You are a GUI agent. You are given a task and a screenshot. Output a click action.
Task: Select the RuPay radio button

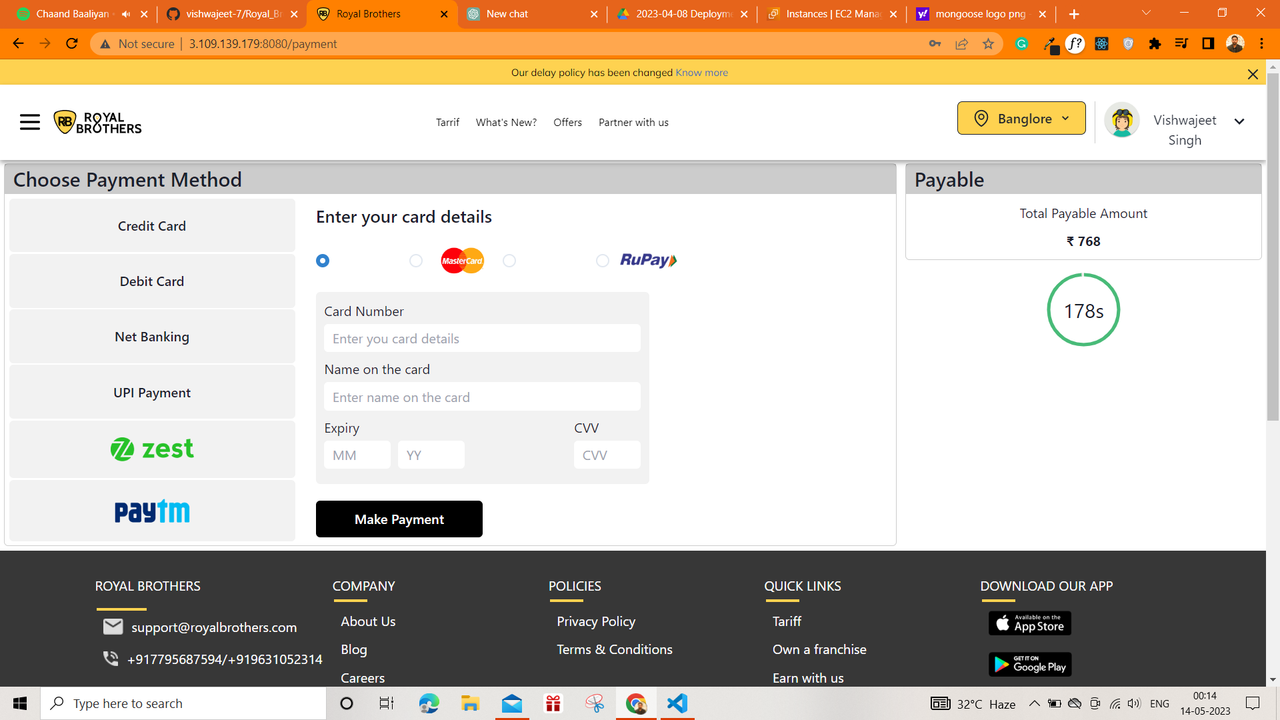coord(602,260)
